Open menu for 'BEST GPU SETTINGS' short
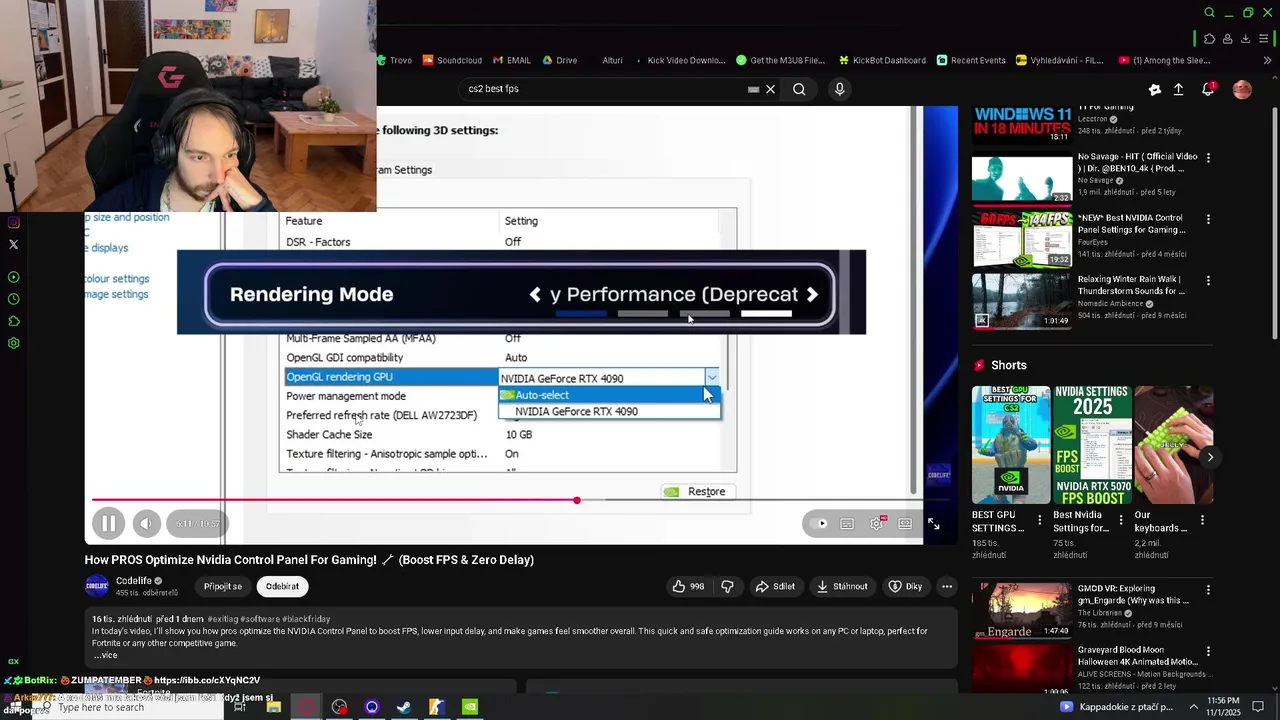The height and width of the screenshot is (720, 1280). click(1040, 520)
